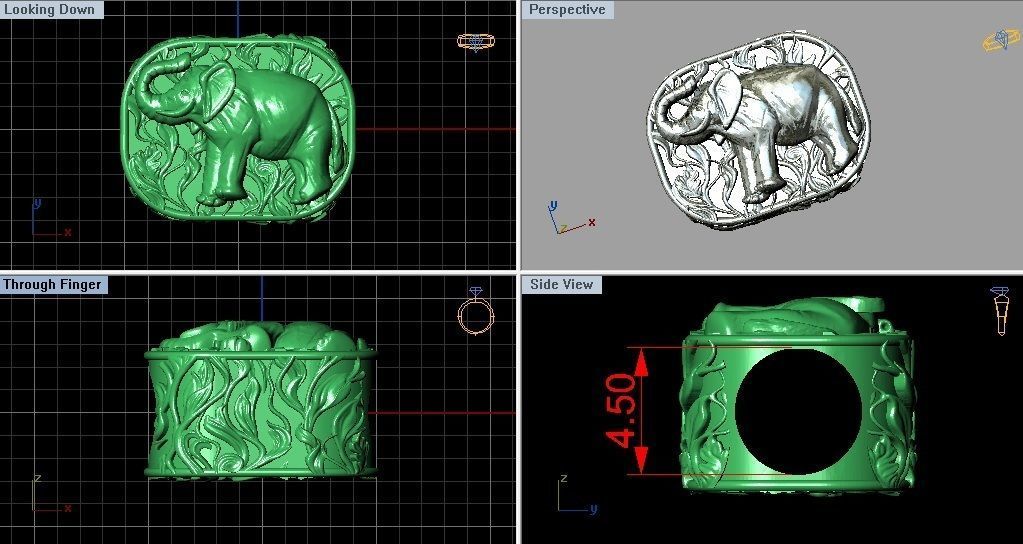Click the XY axis gizmo in Looking Down view
This screenshot has height=544, width=1023.
click(51, 219)
